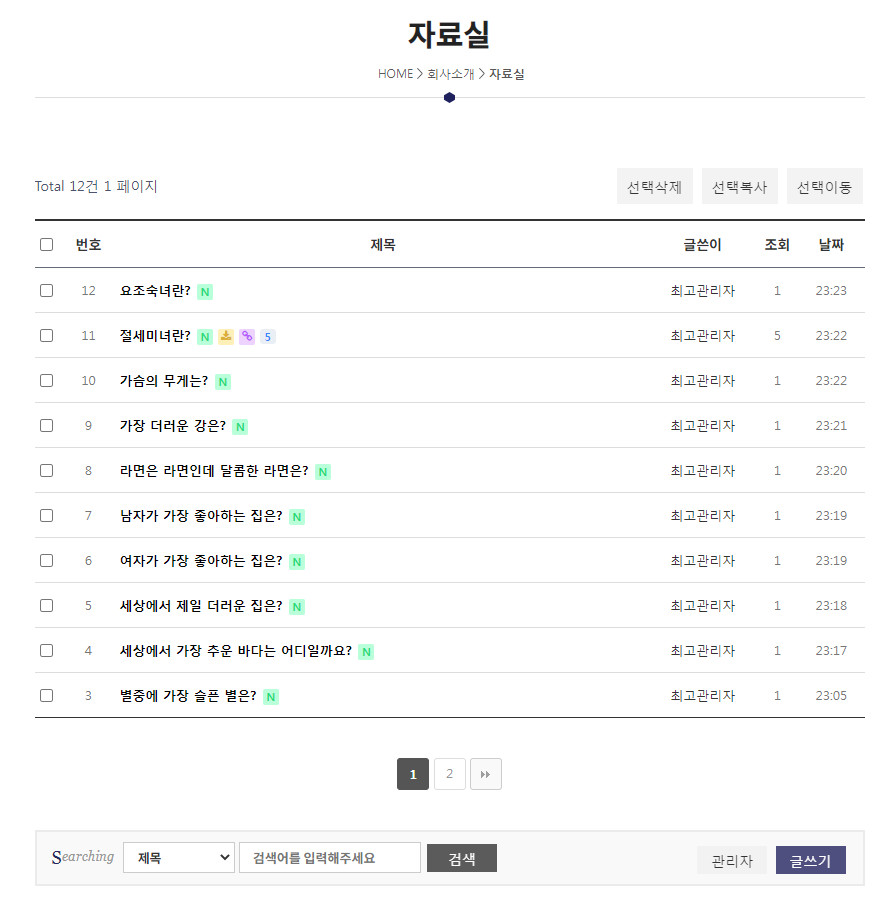Click the 회사소개 breadcrumb link
The image size is (893, 907).
point(451,74)
